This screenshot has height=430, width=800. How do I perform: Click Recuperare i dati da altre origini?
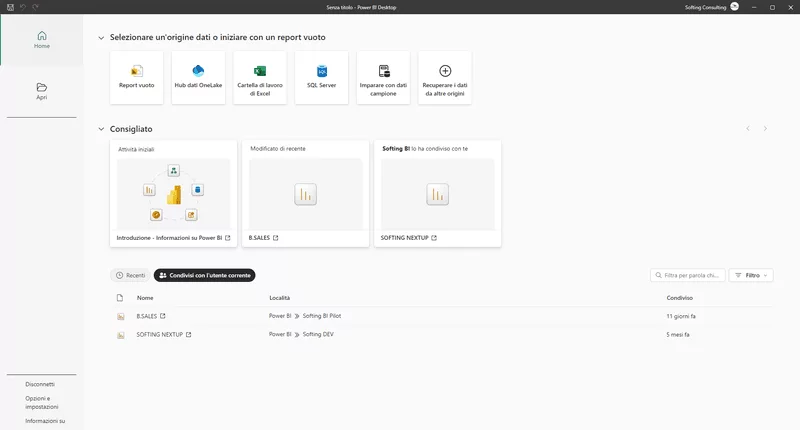pyautogui.click(x=445, y=78)
